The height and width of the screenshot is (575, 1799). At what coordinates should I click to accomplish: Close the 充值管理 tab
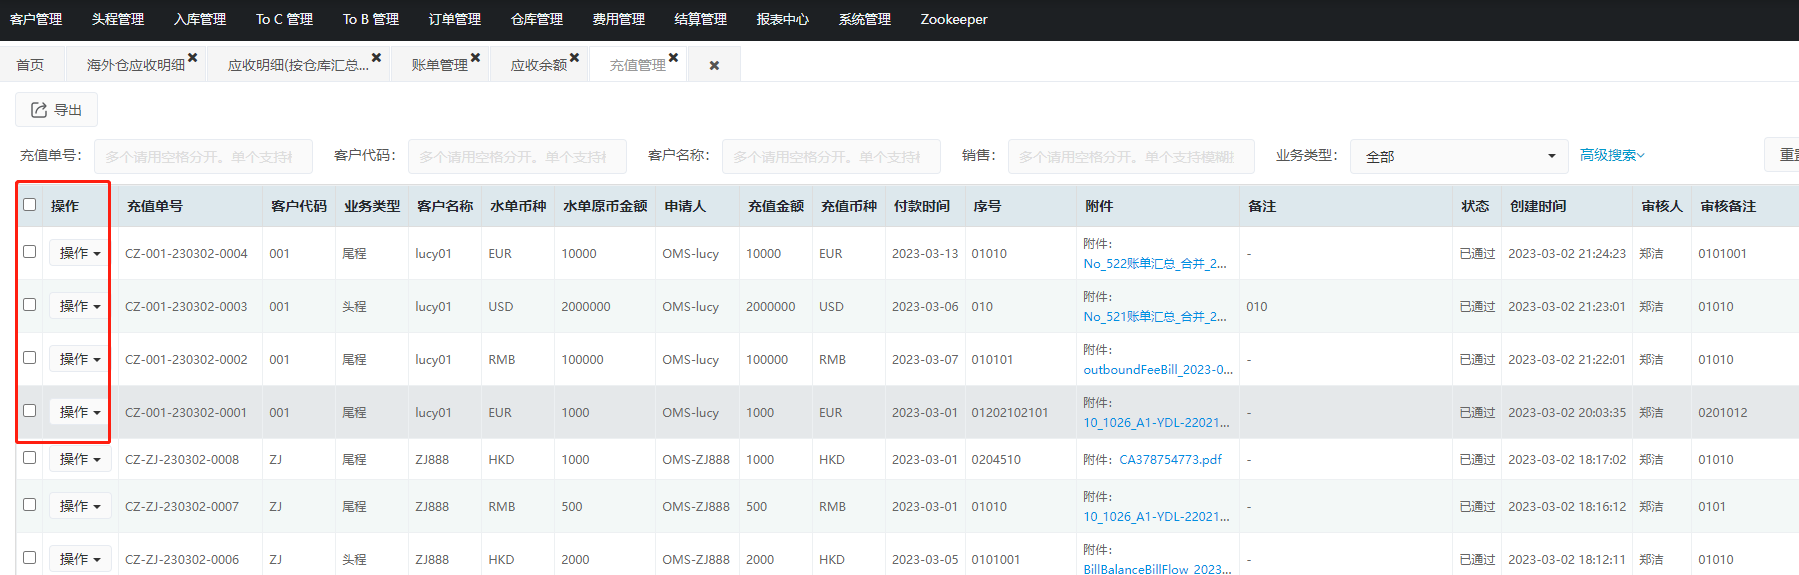coord(673,58)
